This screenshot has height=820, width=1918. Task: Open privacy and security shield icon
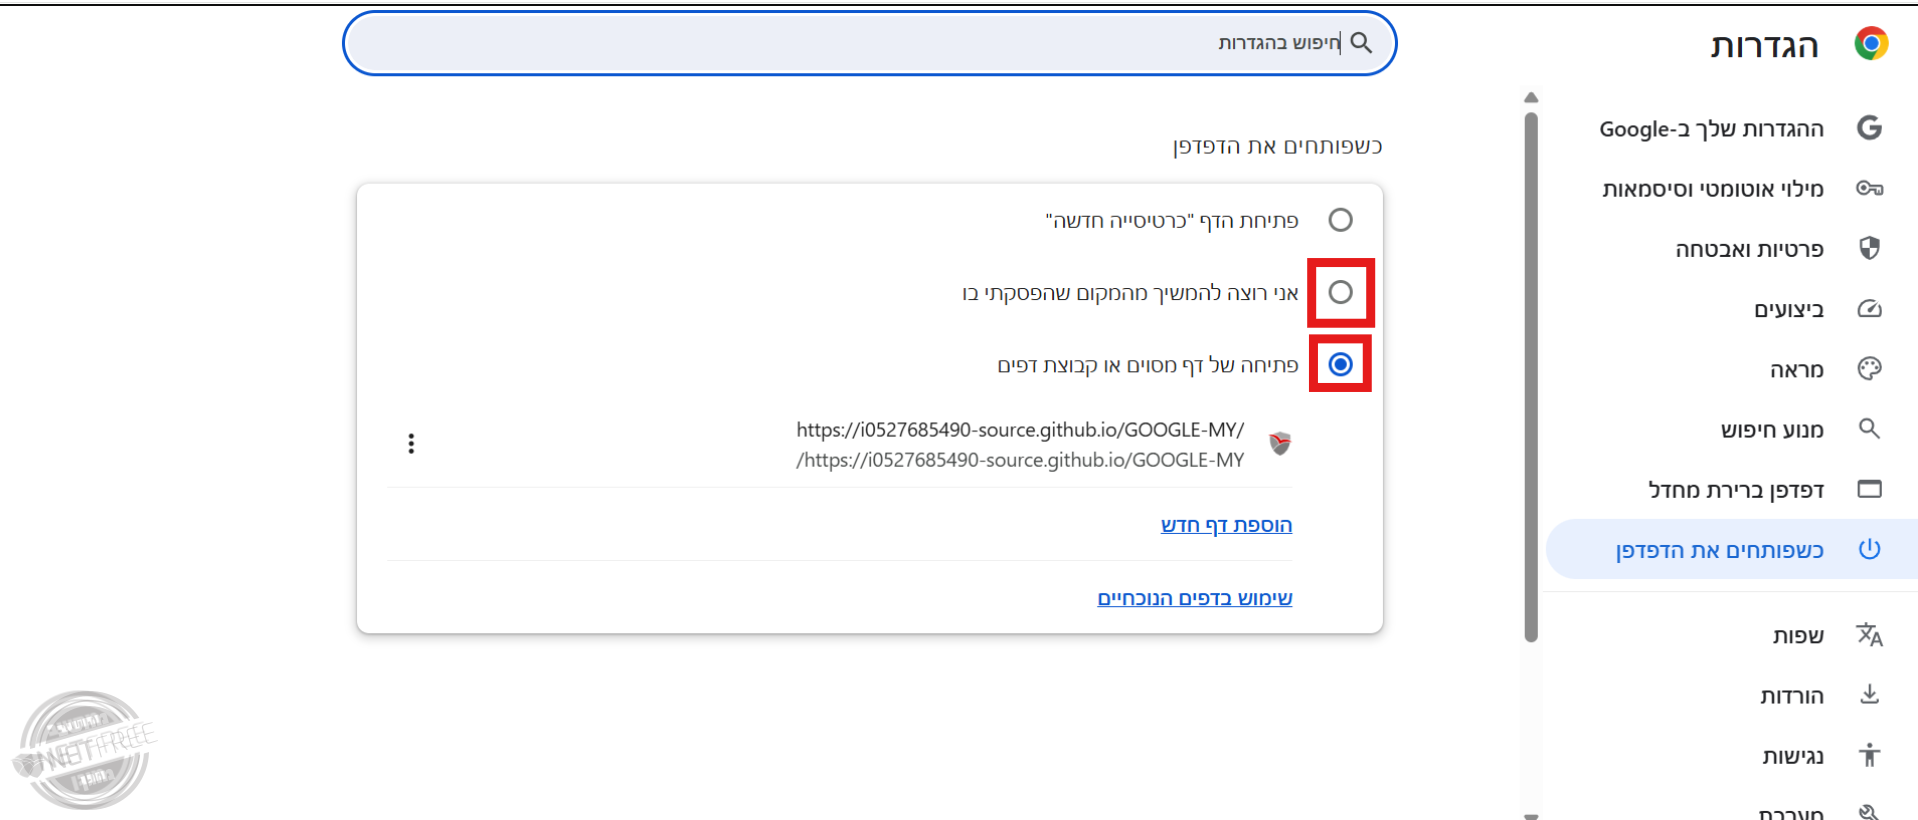pyautogui.click(x=1869, y=248)
